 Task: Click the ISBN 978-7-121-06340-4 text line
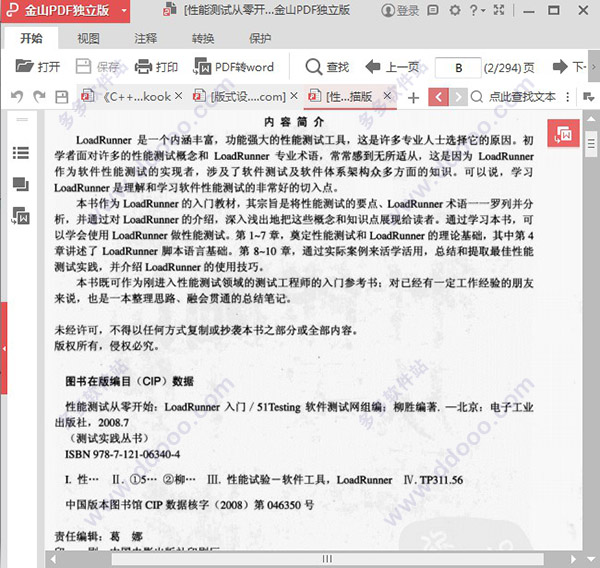(122, 454)
